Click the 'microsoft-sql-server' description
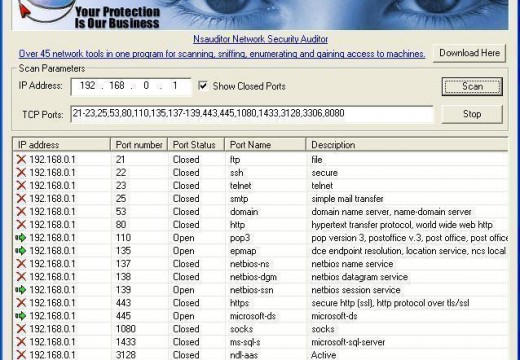The width and height of the screenshot is (520, 360). pyautogui.click(x=348, y=342)
